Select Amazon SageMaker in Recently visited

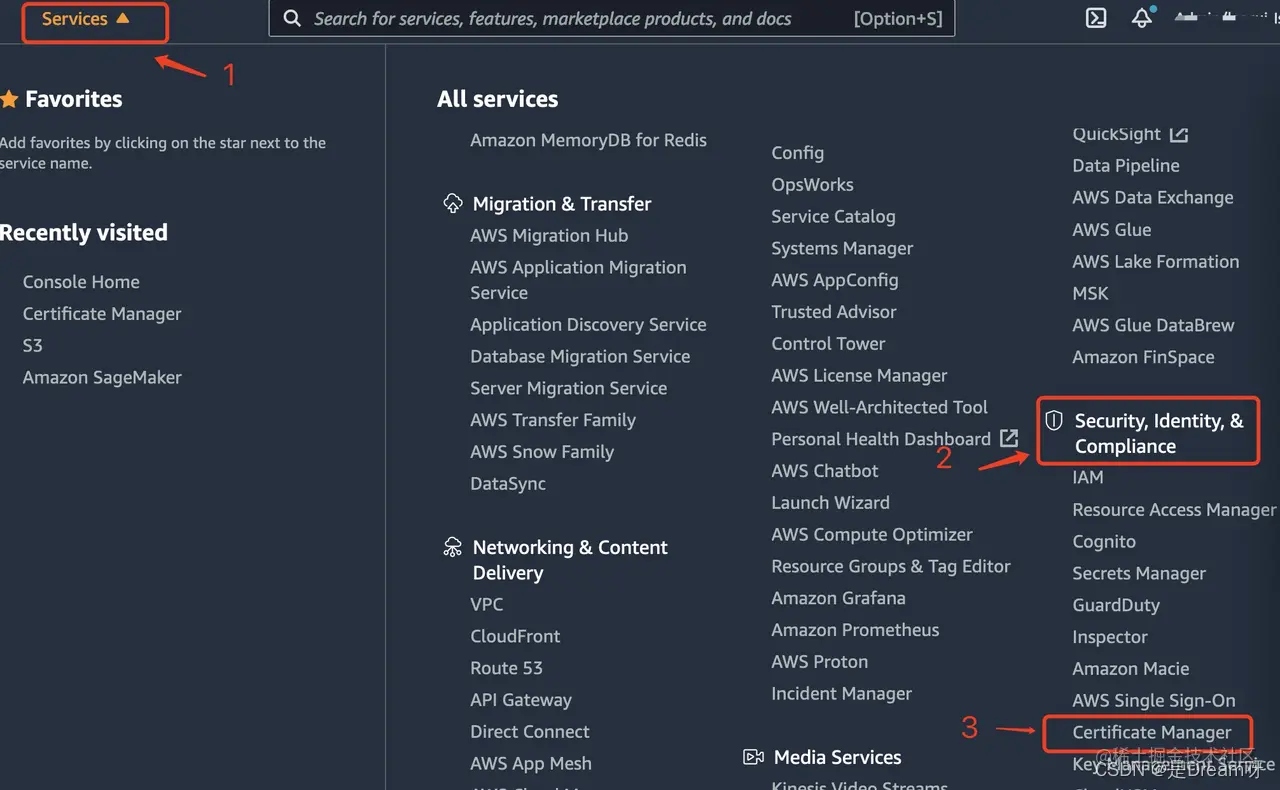[102, 377]
